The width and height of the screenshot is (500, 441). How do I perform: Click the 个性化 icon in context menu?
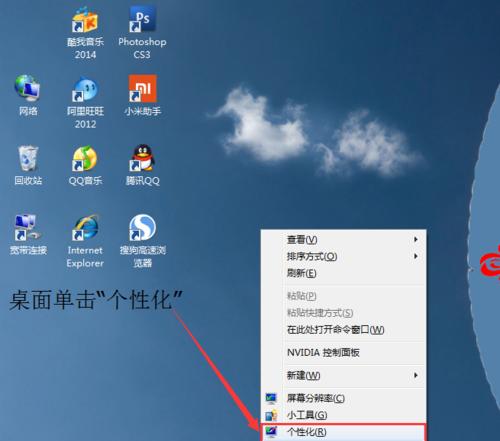(271, 432)
